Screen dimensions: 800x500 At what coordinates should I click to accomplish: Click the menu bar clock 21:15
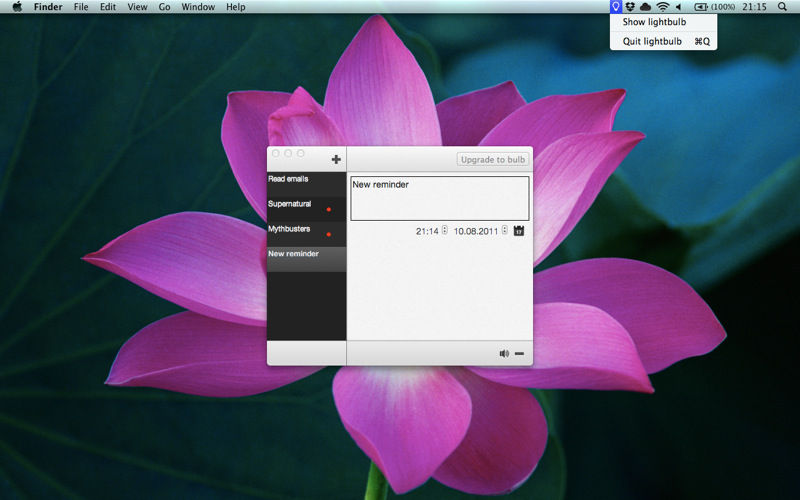coord(754,7)
